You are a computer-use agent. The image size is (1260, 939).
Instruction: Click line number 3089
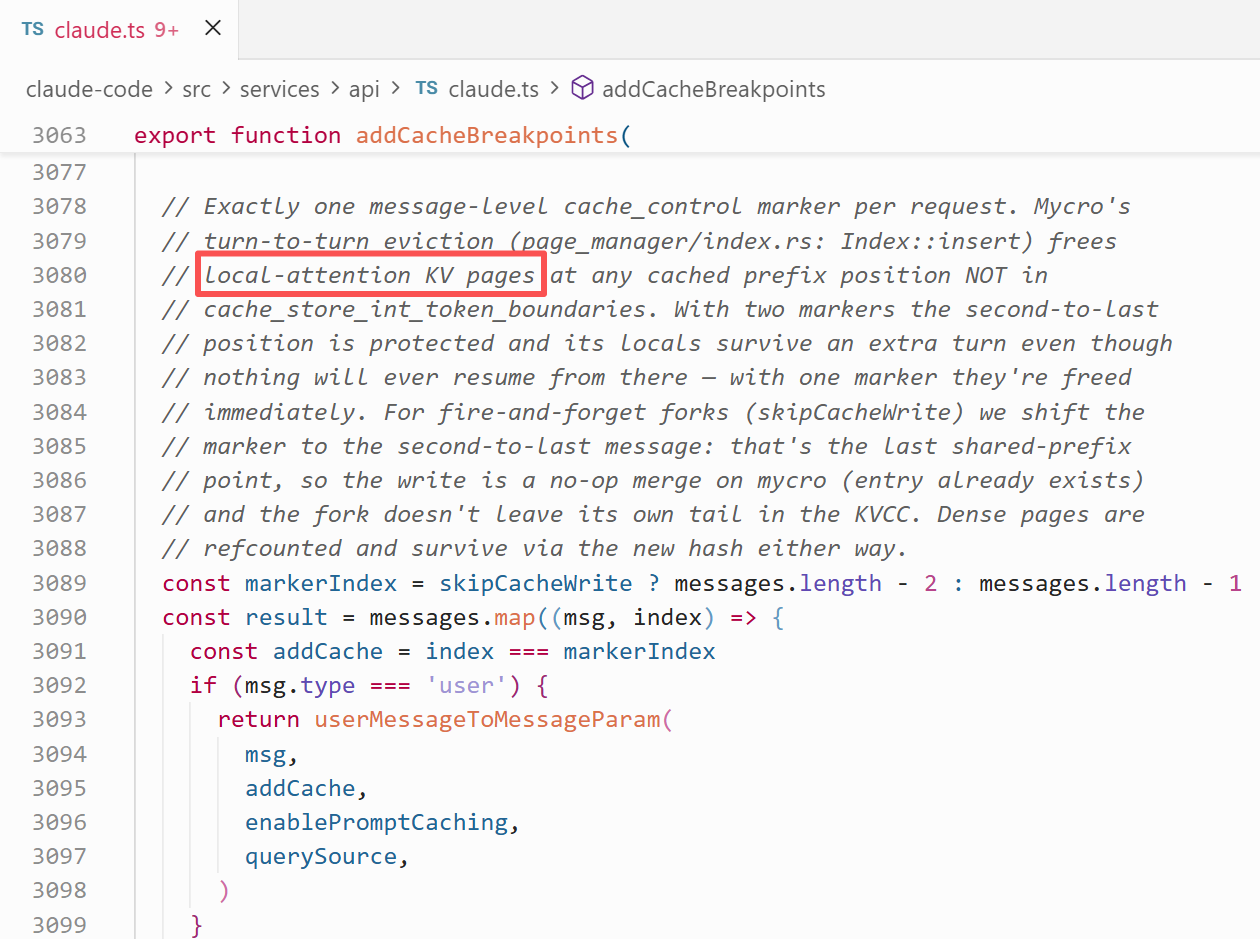click(59, 583)
